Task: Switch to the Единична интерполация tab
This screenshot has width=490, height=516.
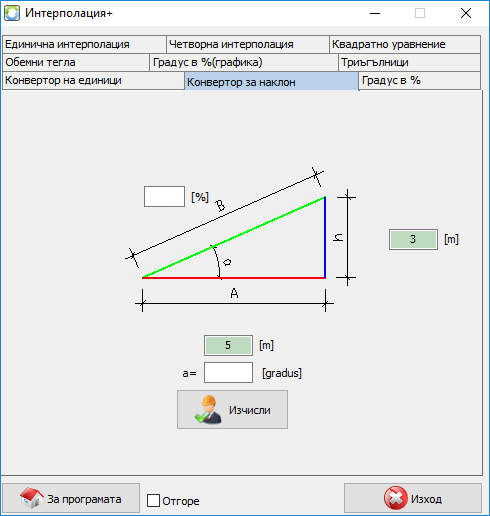Action: [84, 44]
